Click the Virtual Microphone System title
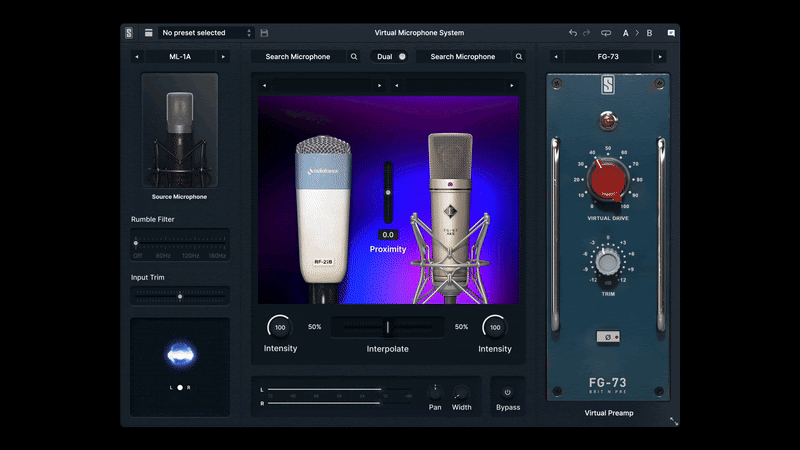This screenshot has height=450, width=800. click(419, 33)
